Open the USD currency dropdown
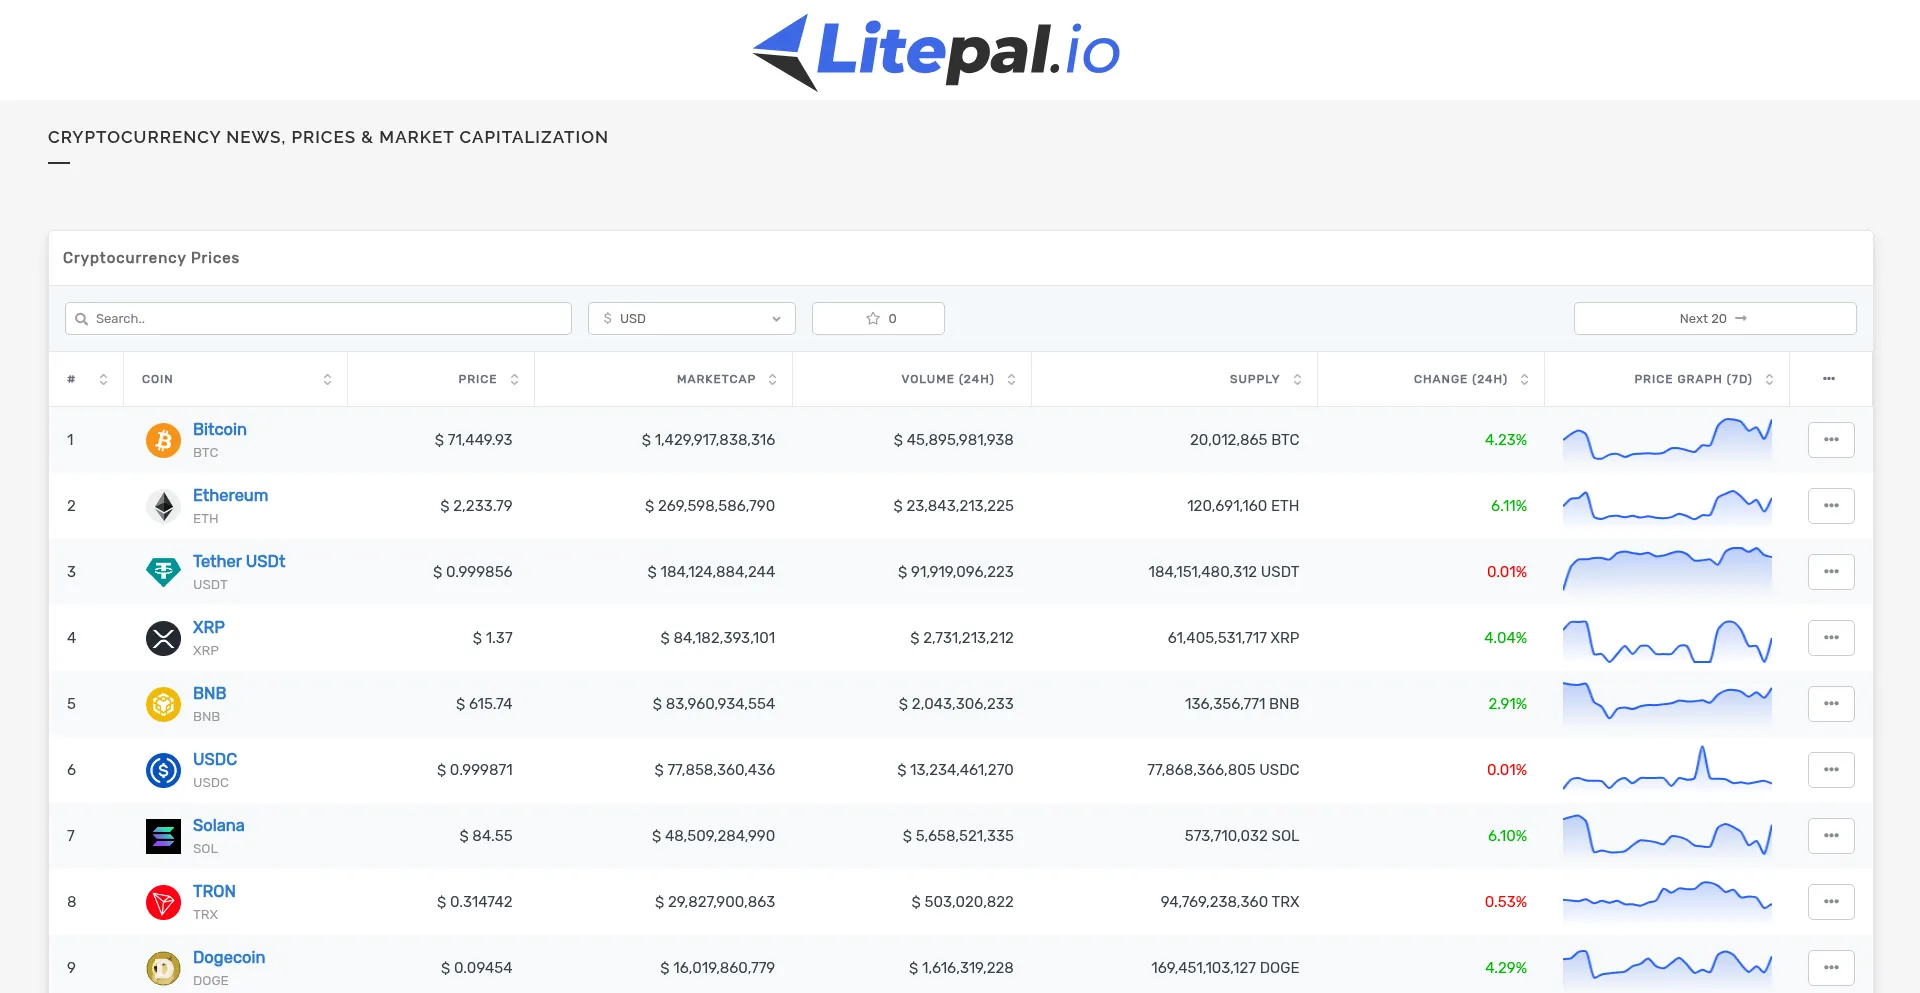Screen dimensions: 1920x993 pos(692,319)
